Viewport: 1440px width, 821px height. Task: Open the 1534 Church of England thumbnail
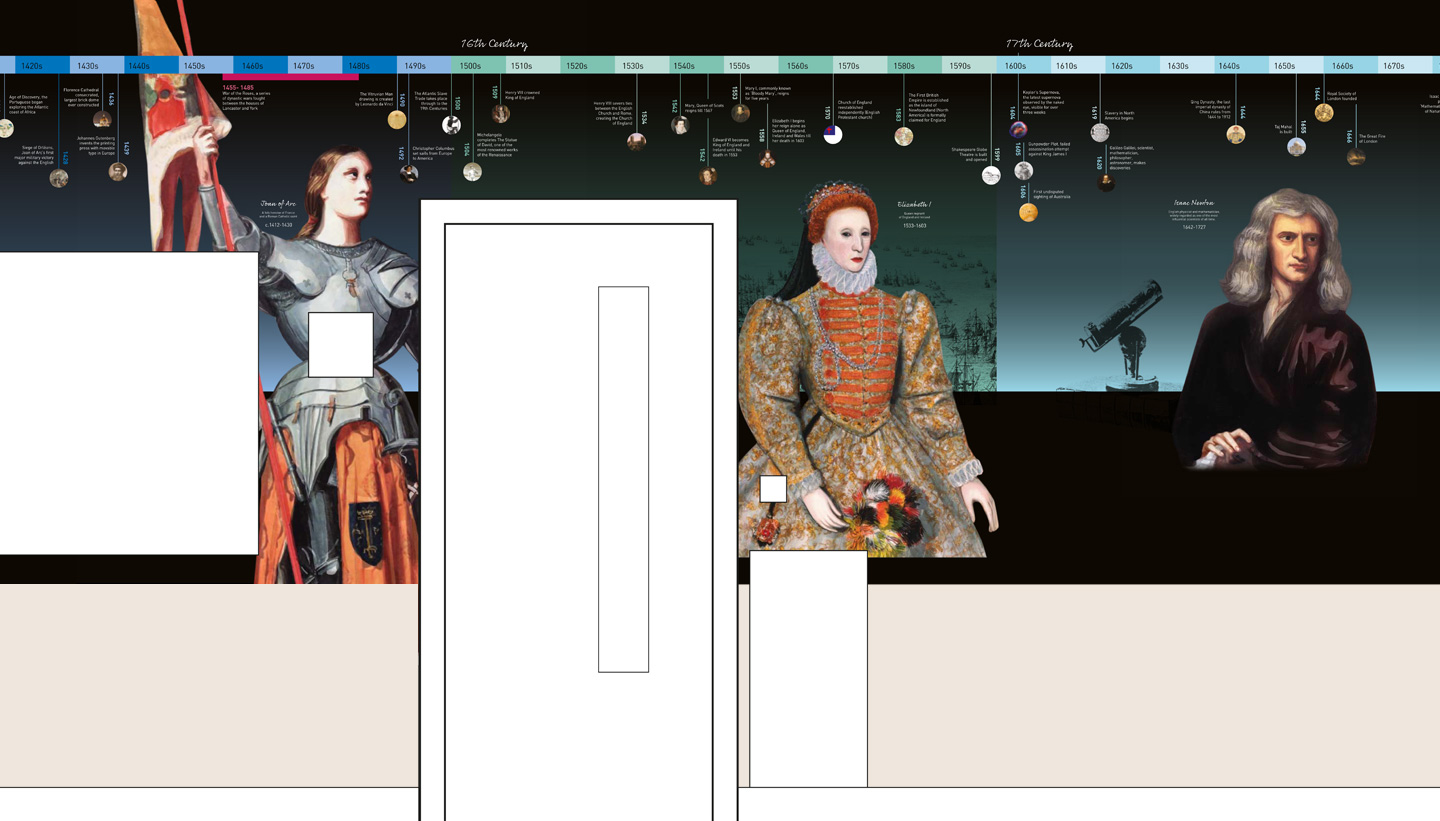[x=636, y=141]
